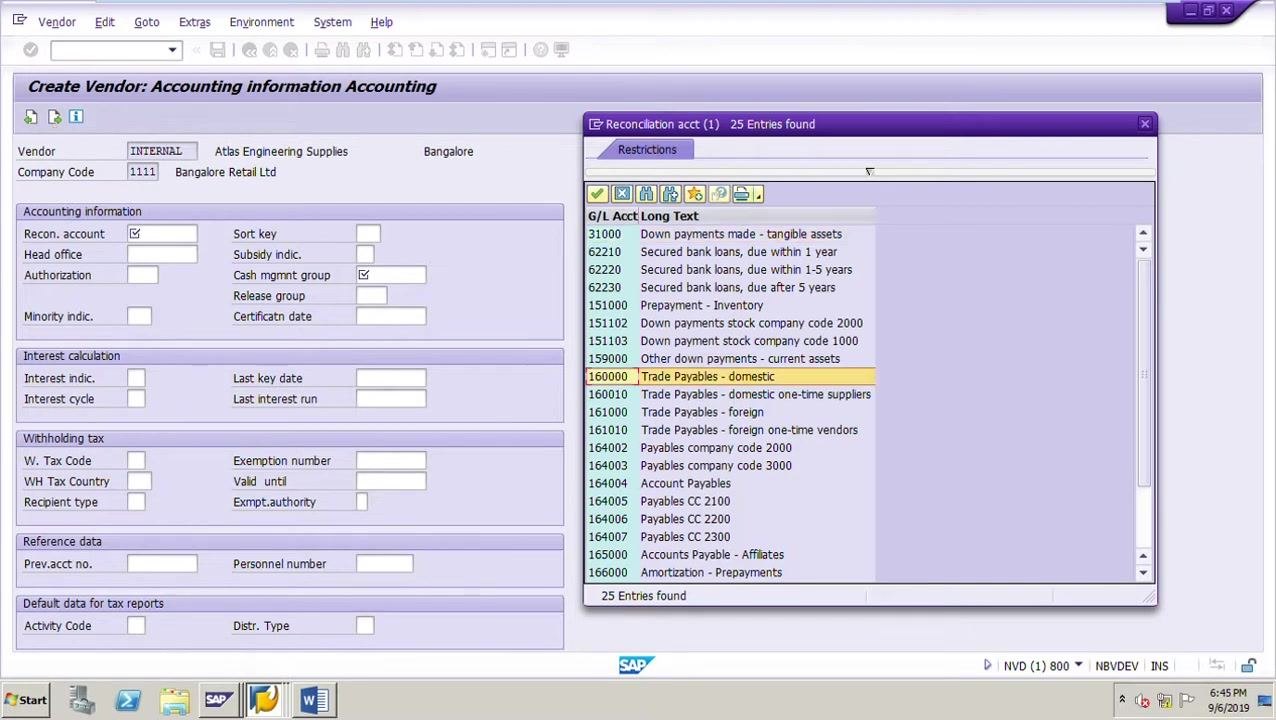The image size is (1276, 720).
Task: Open File Explorer from the taskbar
Action: (x=173, y=700)
